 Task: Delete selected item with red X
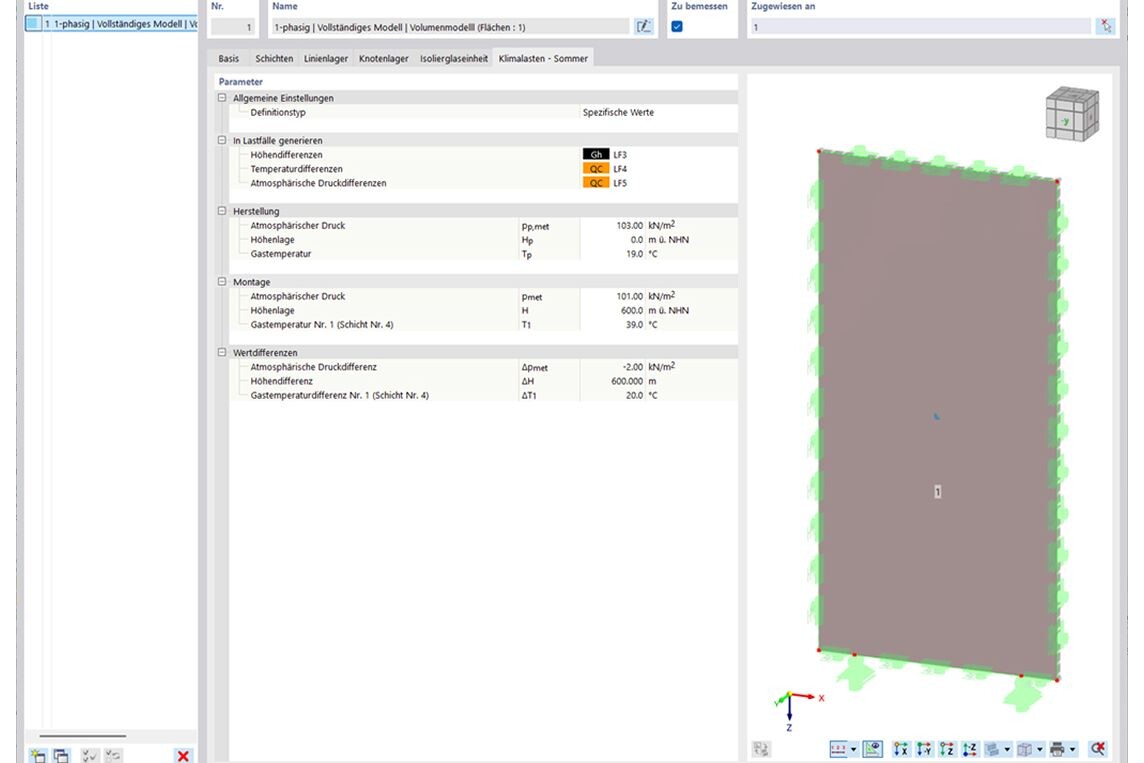coord(183,756)
